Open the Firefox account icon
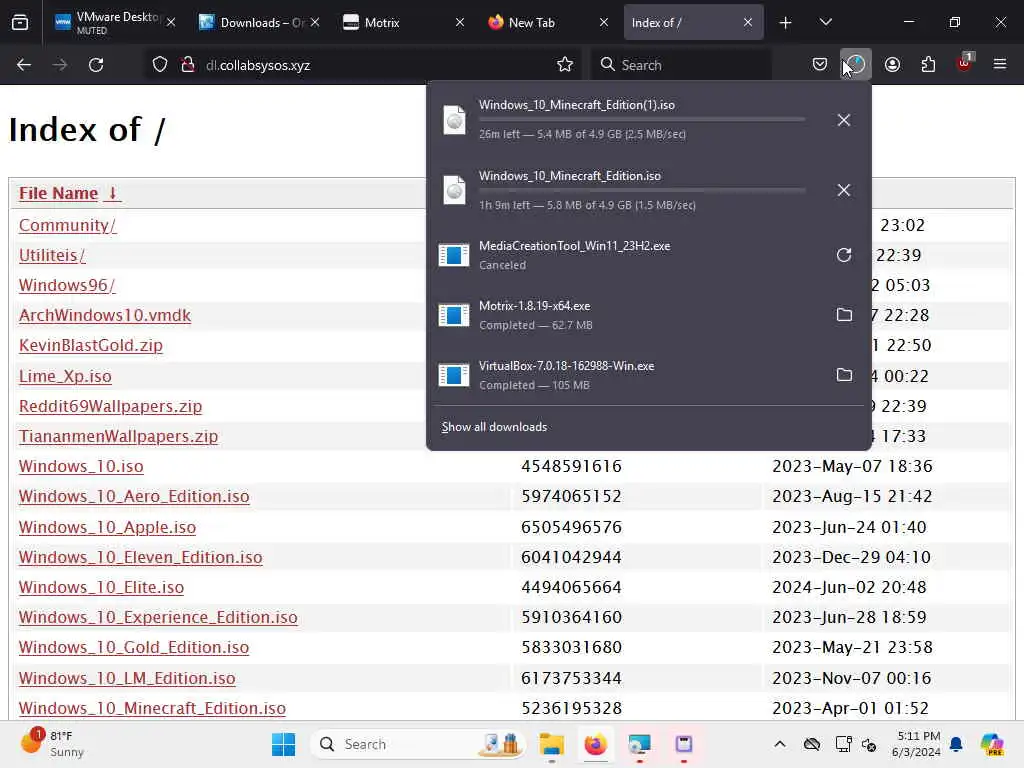Viewport: 1024px width, 768px height. click(892, 65)
